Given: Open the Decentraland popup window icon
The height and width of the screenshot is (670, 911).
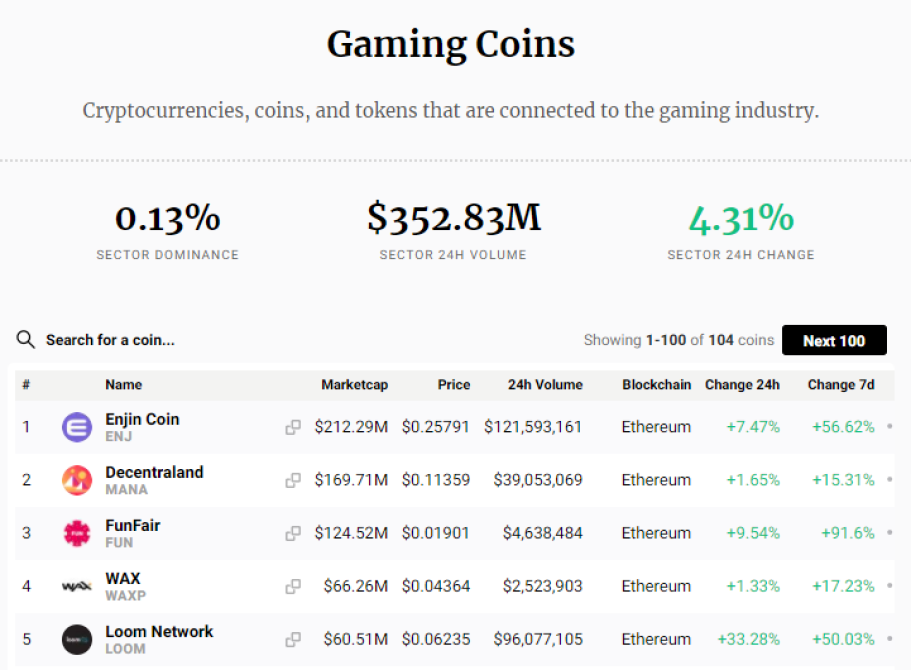Looking at the screenshot, I should (x=293, y=480).
